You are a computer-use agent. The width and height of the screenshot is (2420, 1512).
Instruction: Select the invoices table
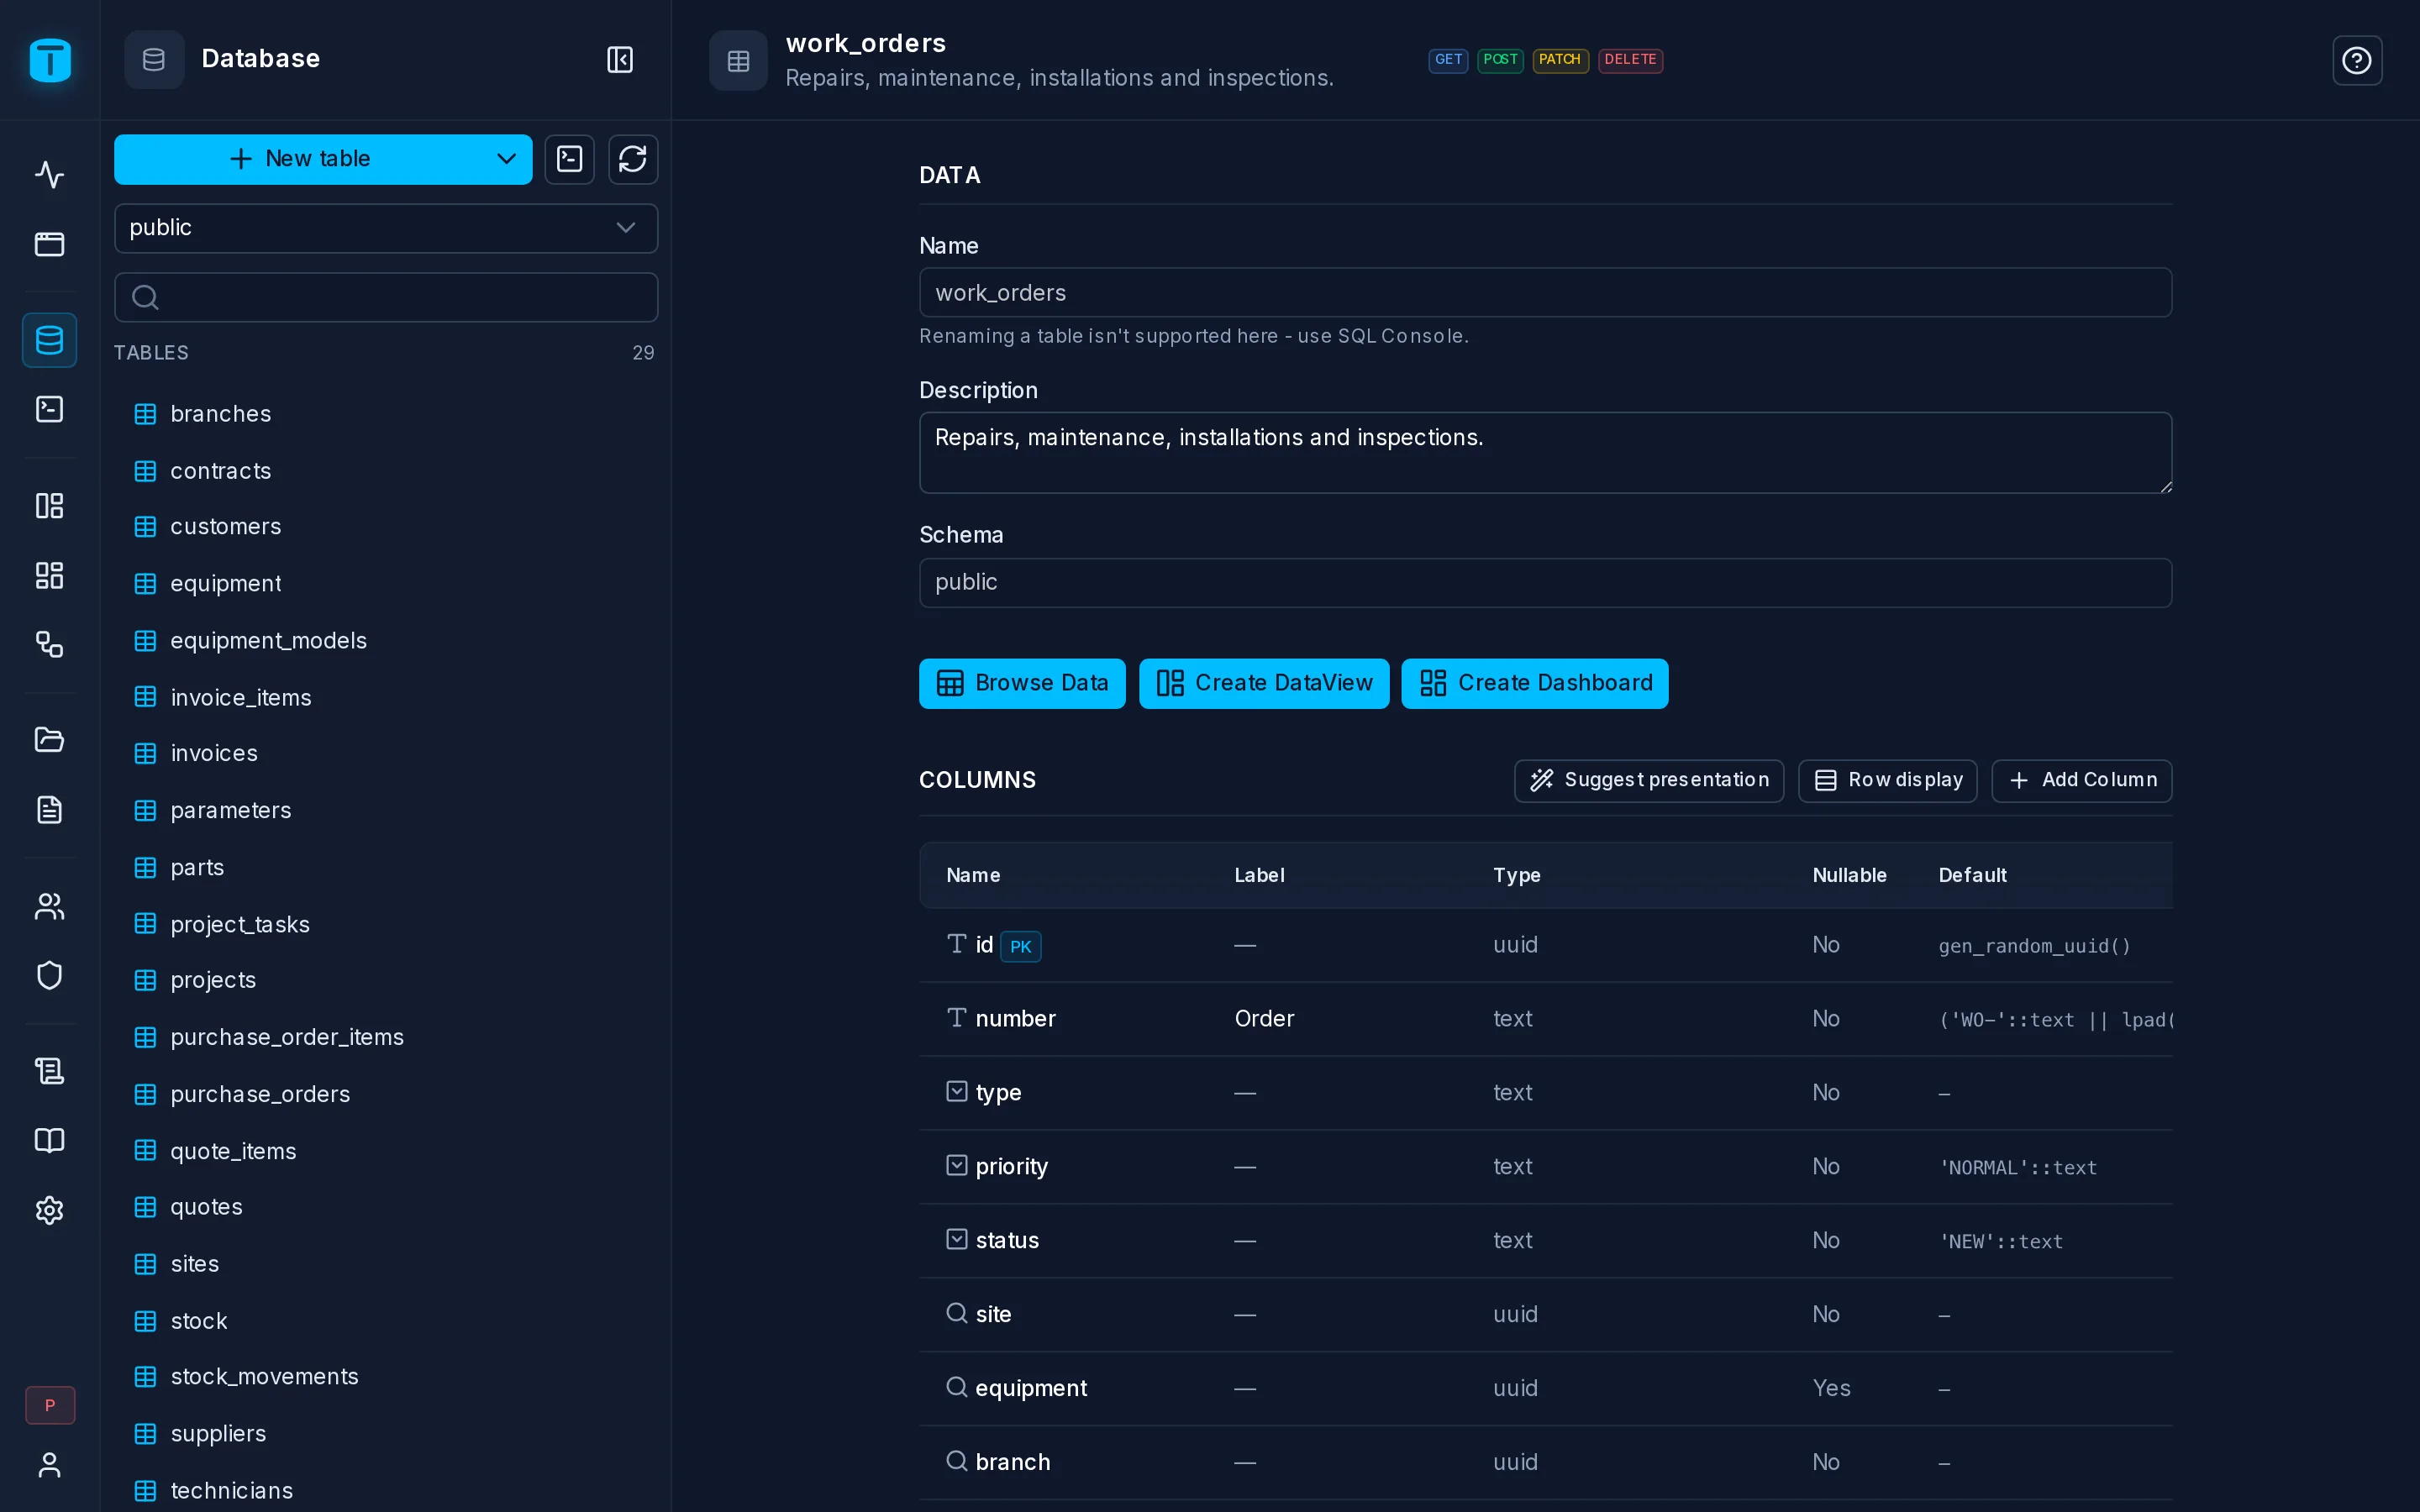tap(386, 753)
